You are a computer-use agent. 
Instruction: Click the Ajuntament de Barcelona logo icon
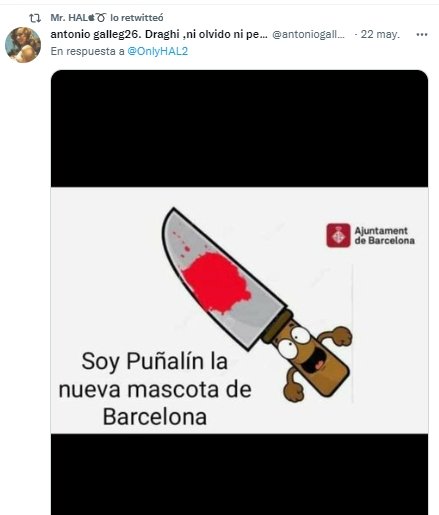[338, 235]
